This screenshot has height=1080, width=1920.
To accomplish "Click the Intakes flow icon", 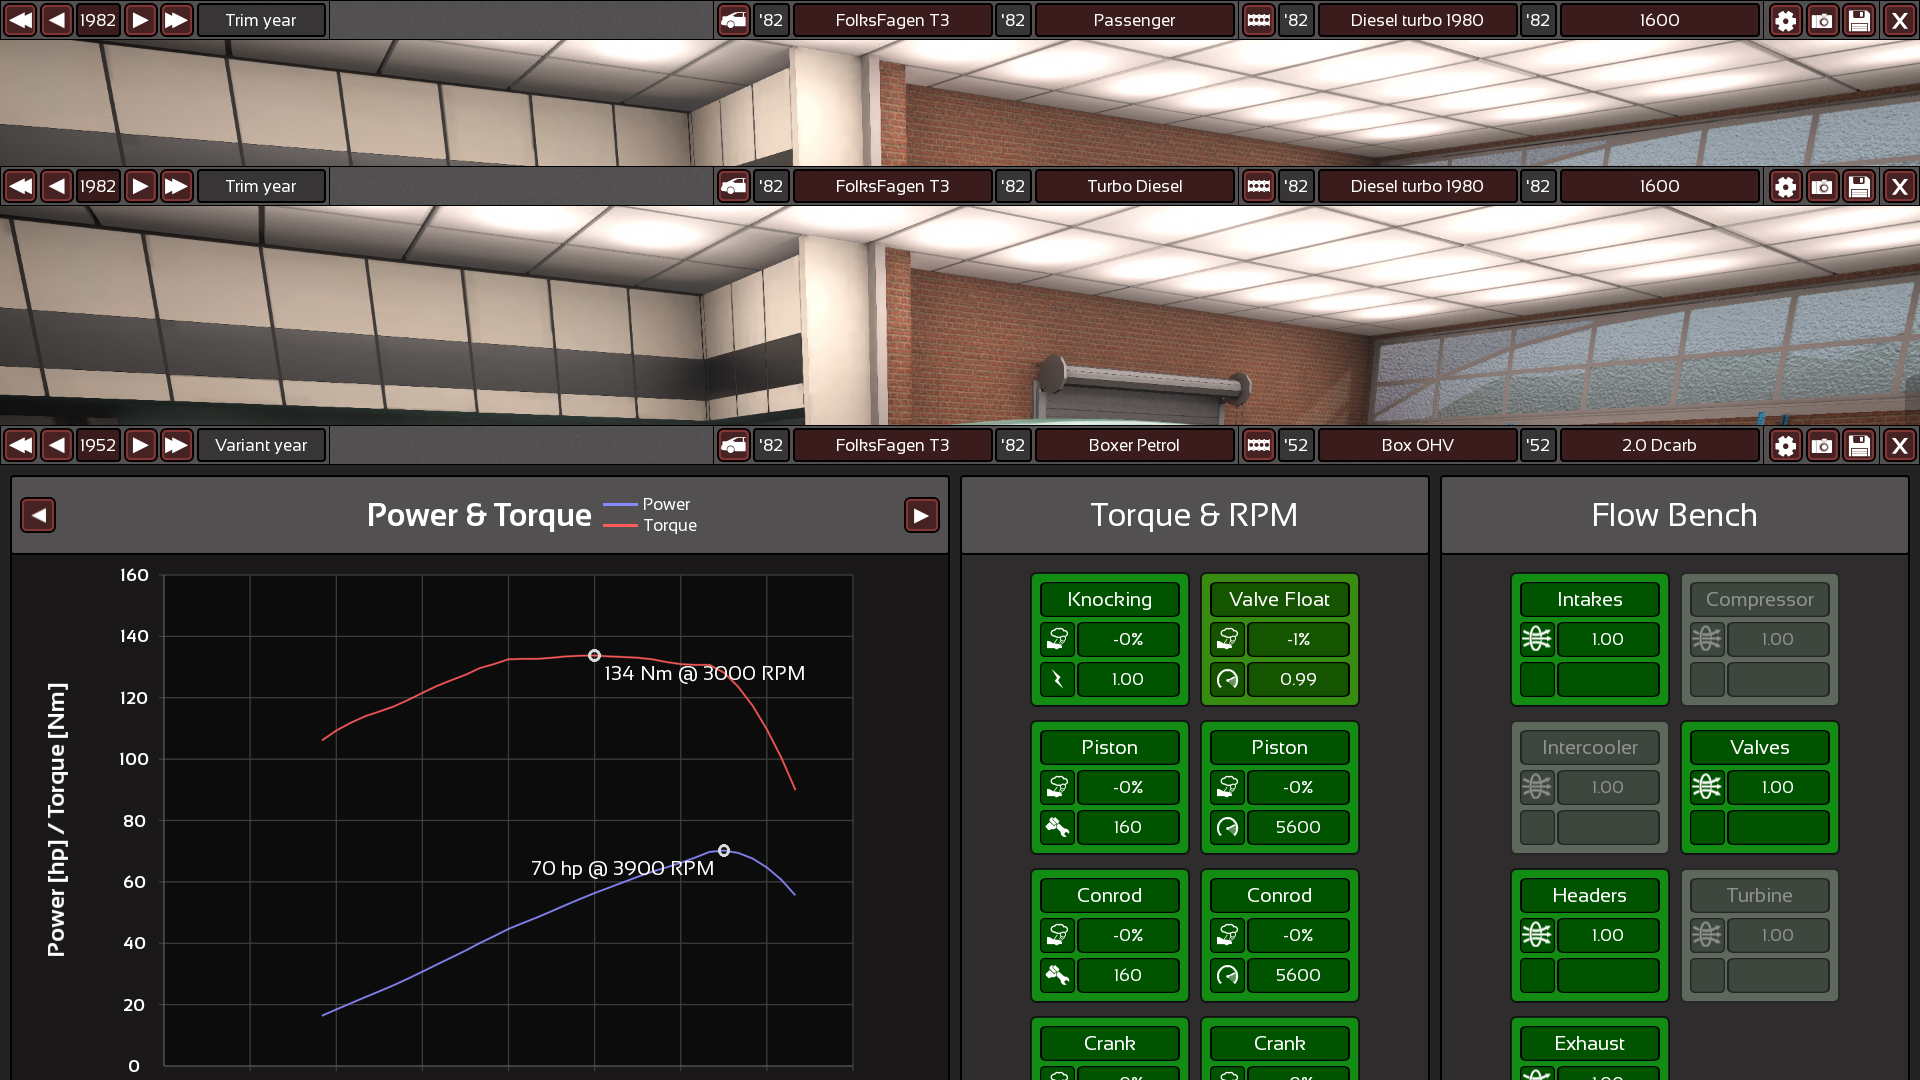I will click(x=1537, y=639).
